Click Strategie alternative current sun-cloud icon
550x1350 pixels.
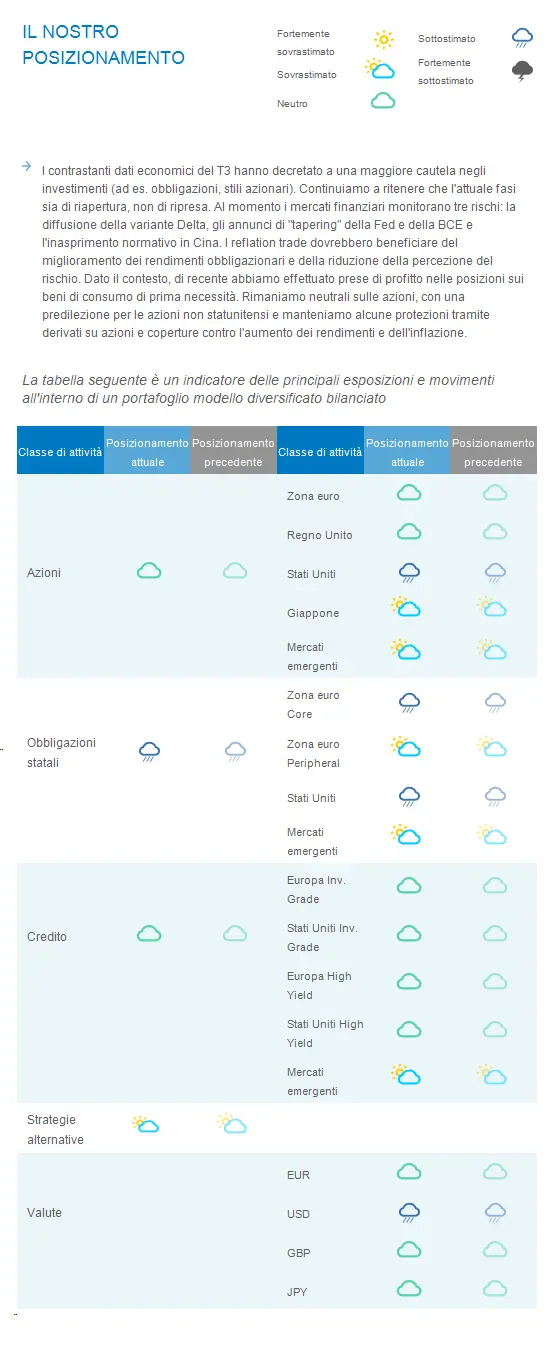tap(146, 1124)
